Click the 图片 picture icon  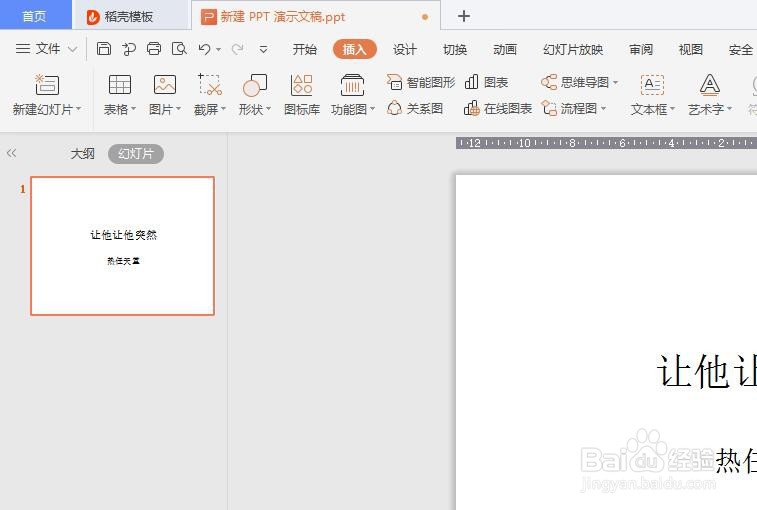tap(165, 85)
